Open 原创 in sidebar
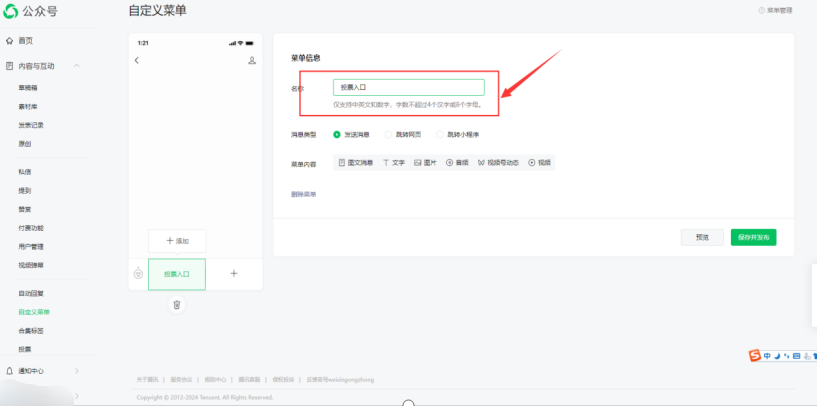Screen dimensions: 817x406 [x=24, y=144]
